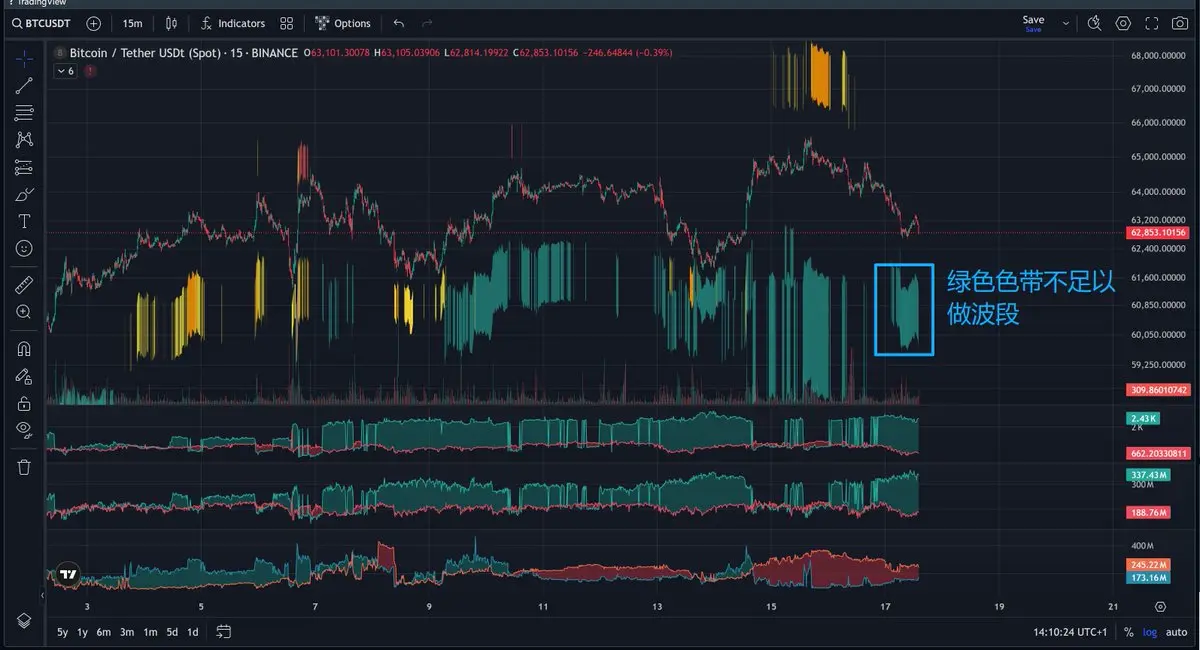The width and height of the screenshot is (1200, 650).
Task: Set the date range to 1m
Action: pos(150,632)
